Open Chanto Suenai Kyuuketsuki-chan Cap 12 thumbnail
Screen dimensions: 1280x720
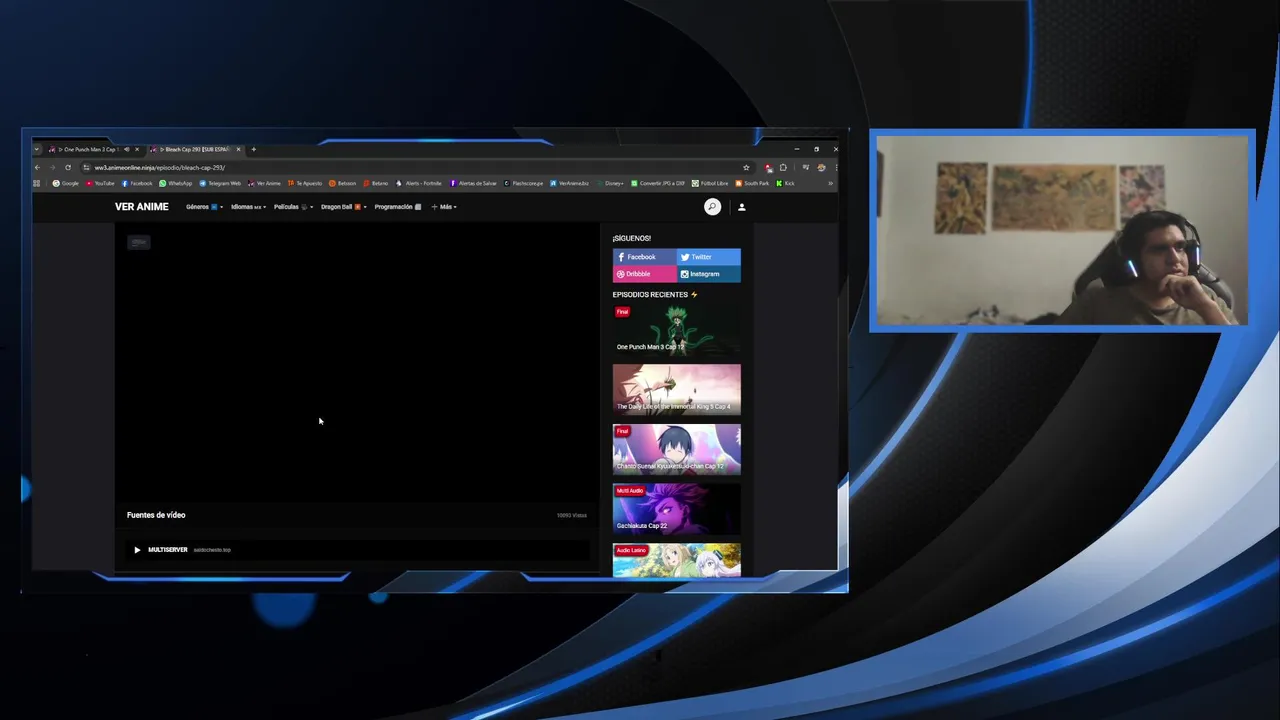click(x=677, y=449)
